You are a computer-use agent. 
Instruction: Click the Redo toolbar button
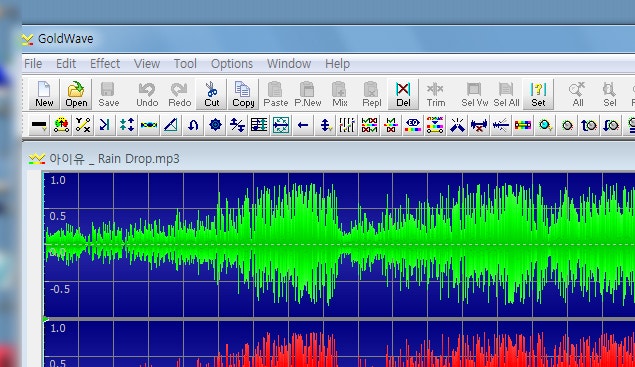[179, 94]
